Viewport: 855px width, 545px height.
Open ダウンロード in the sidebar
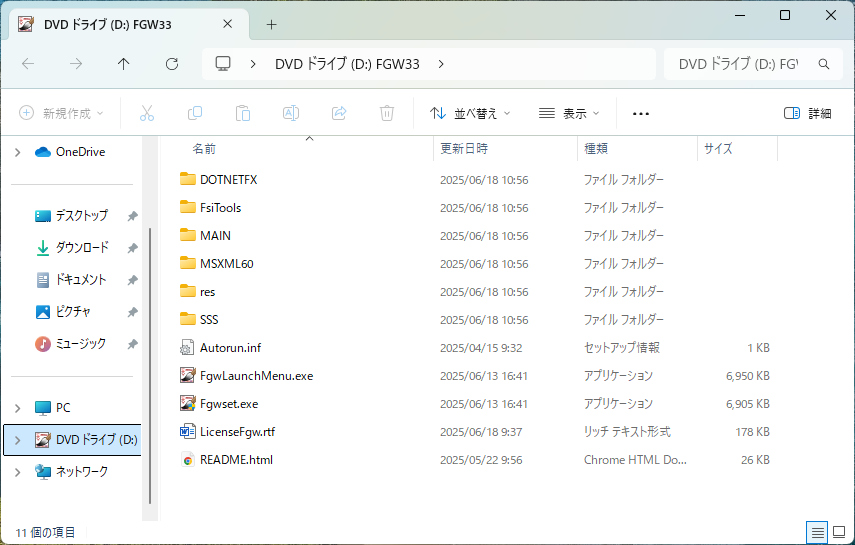pyautogui.click(x=81, y=248)
